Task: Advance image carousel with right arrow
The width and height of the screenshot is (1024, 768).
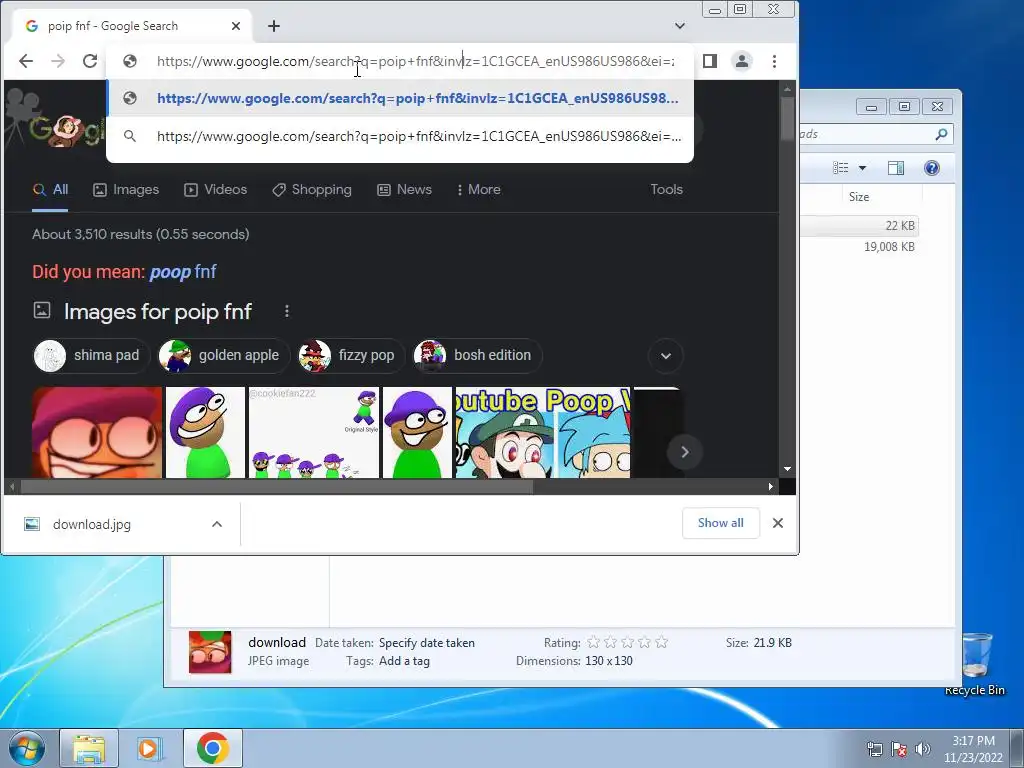Action: pyautogui.click(x=684, y=452)
